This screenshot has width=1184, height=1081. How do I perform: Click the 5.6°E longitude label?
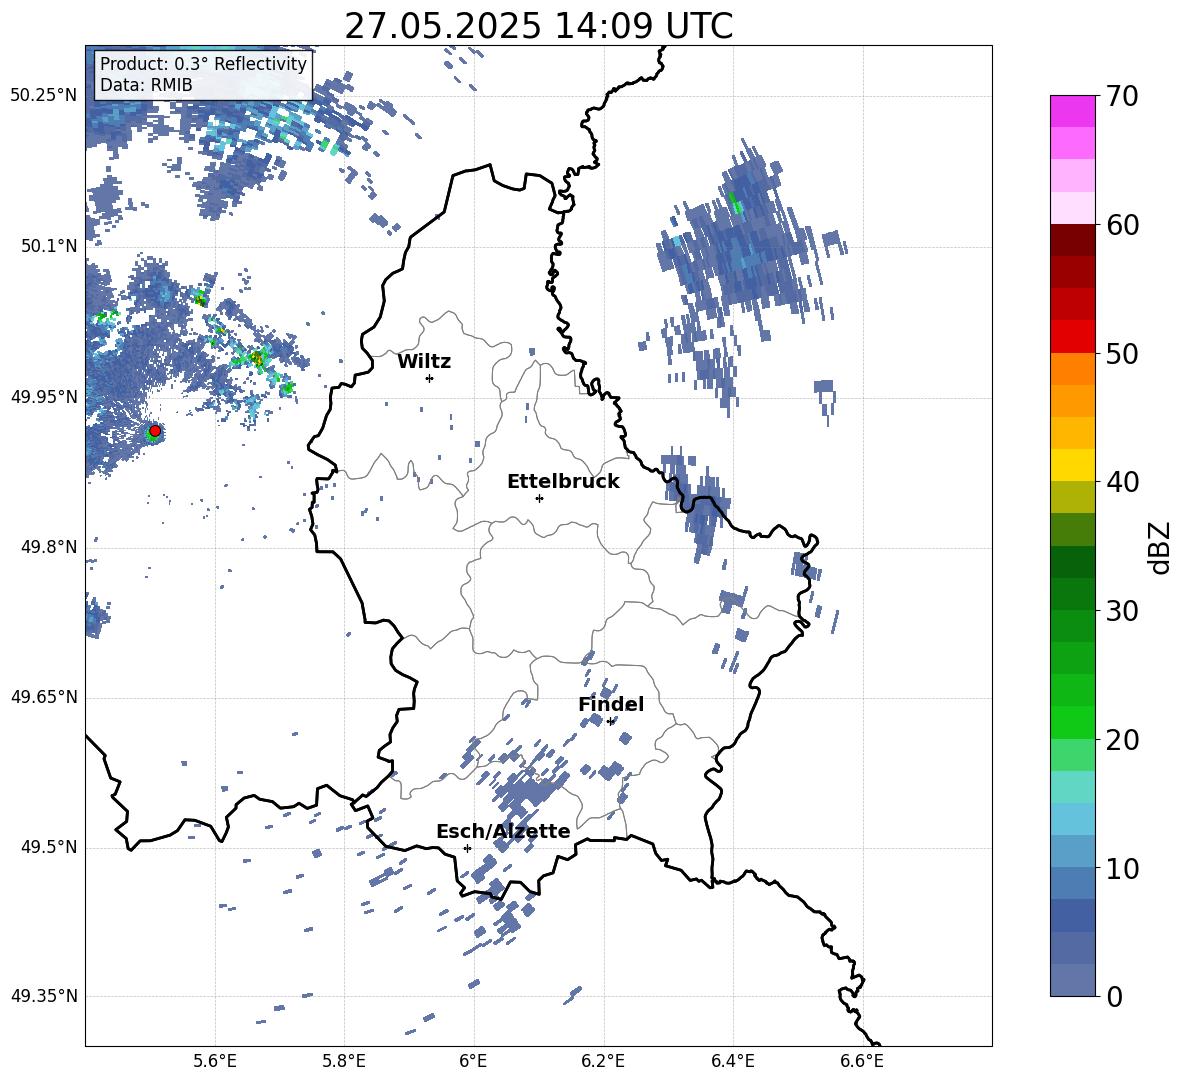click(x=215, y=1061)
